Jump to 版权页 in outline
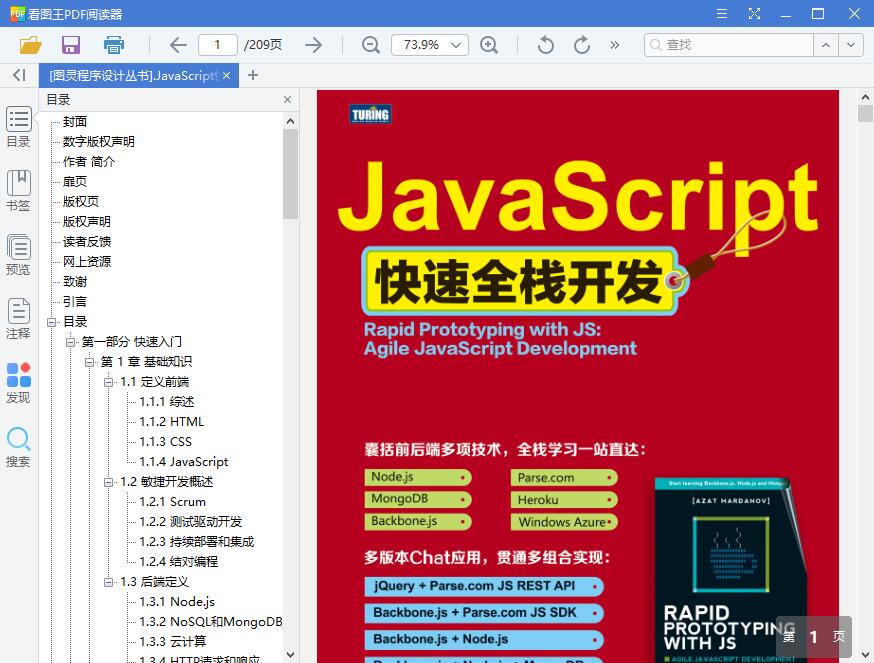 (81, 201)
